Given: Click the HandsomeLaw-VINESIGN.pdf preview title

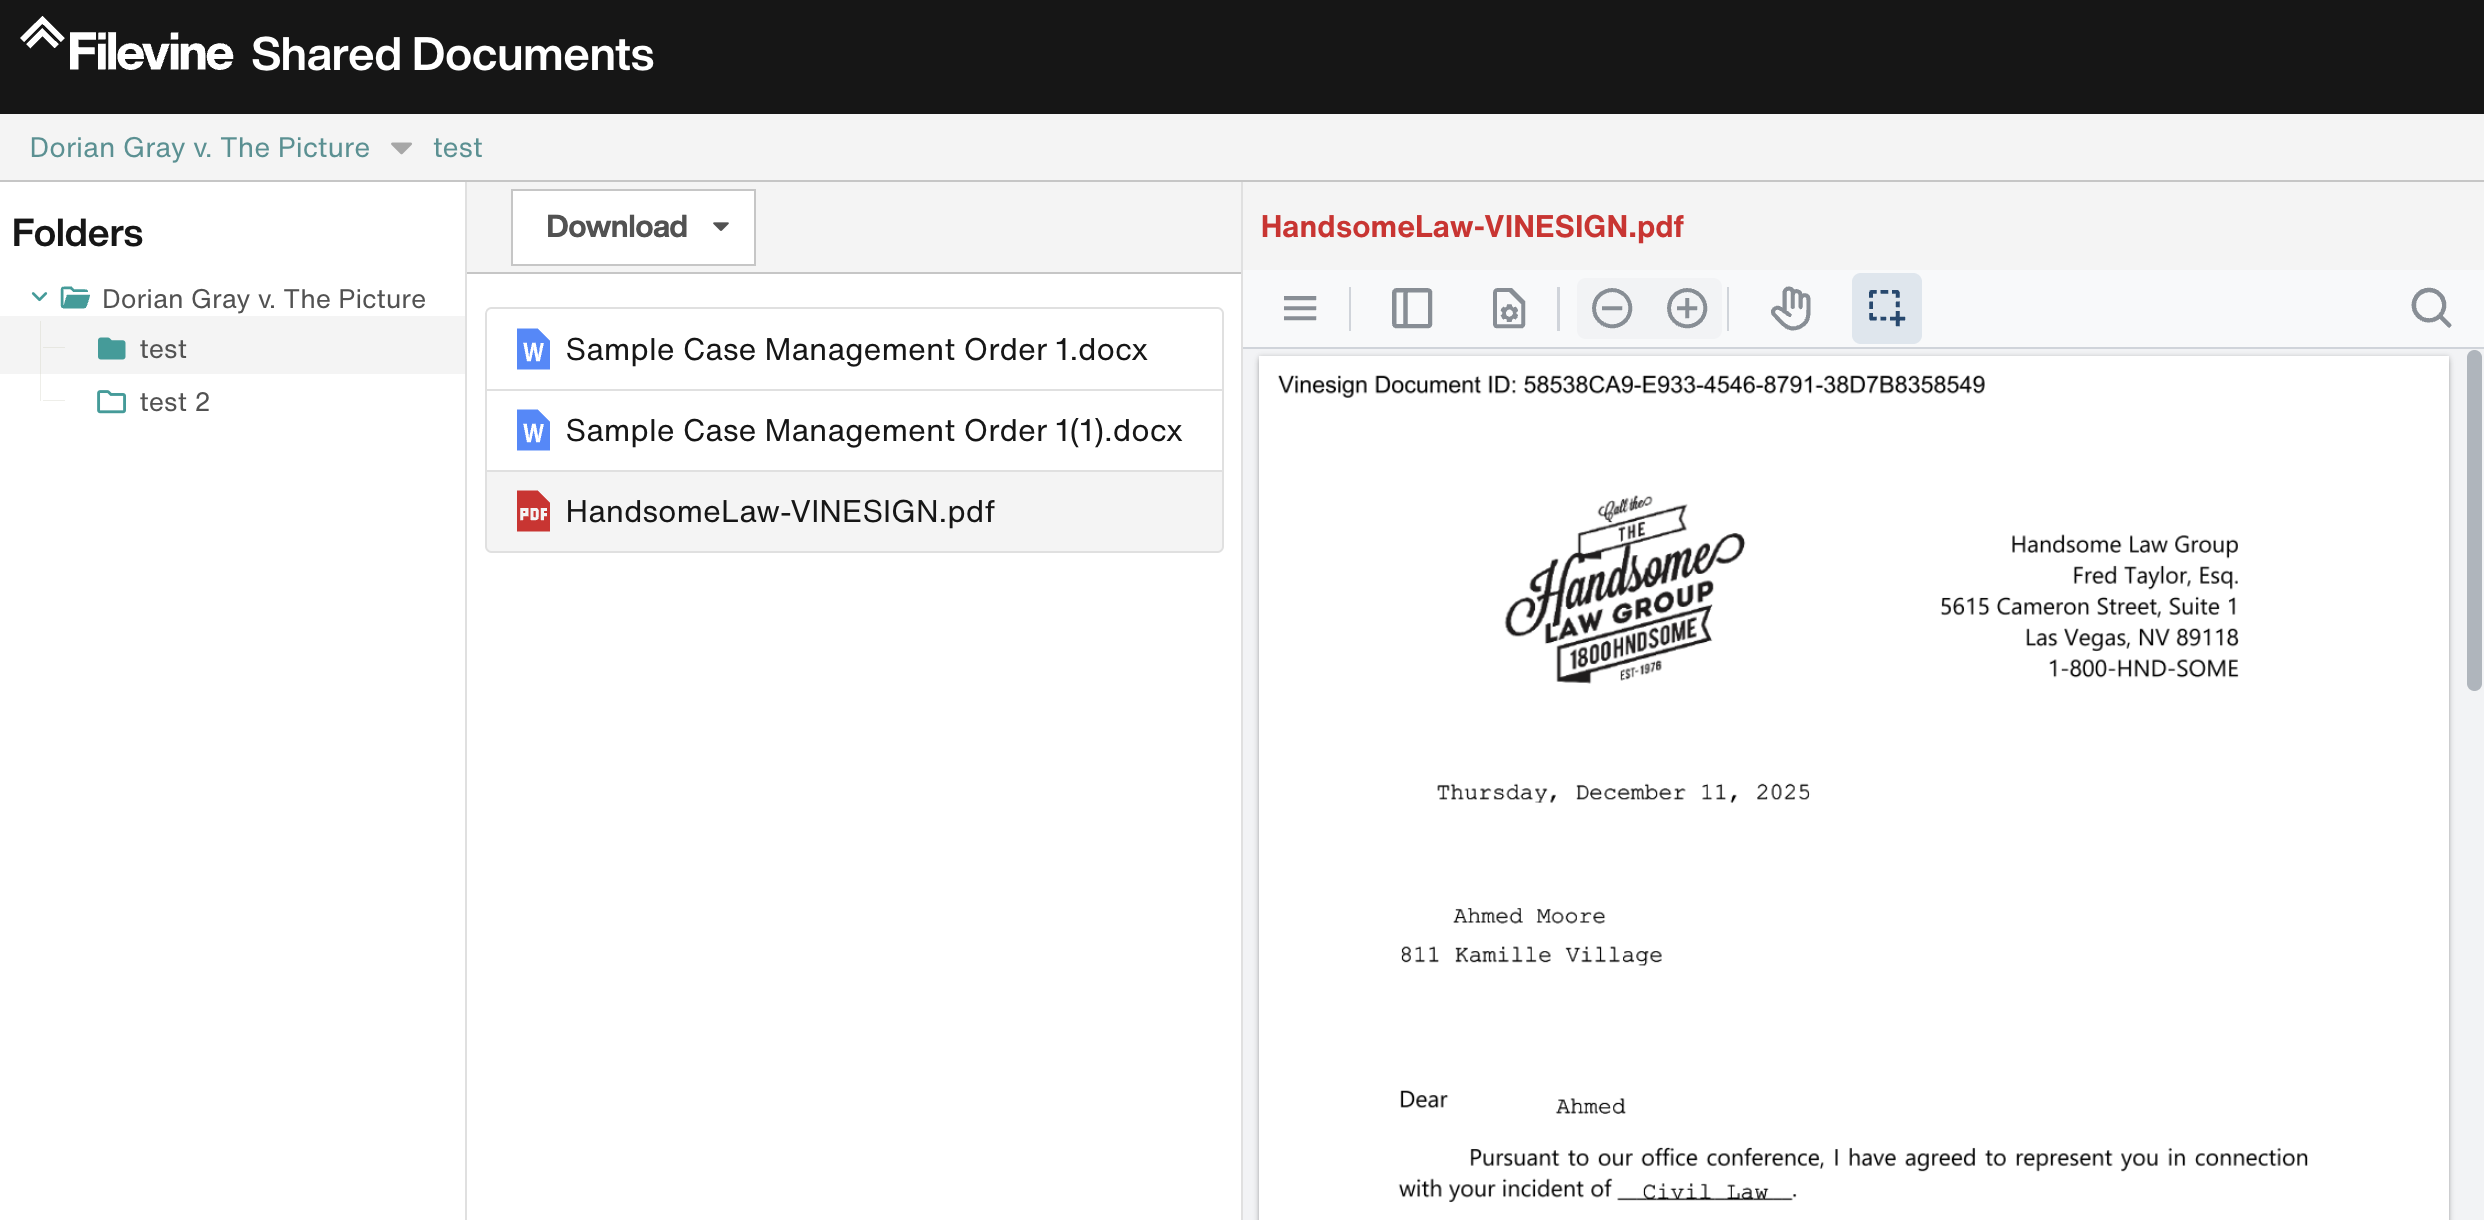Looking at the screenshot, I should (1472, 227).
